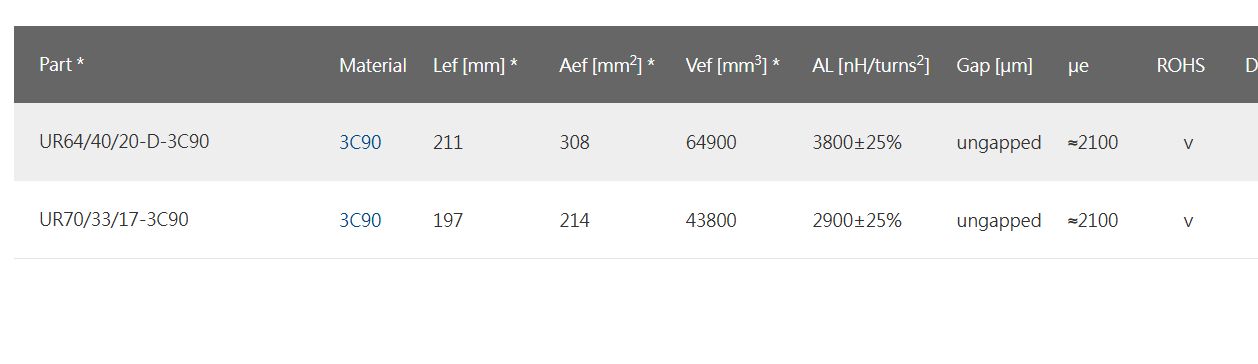
Task: Click the ROHS column header
Action: point(1180,65)
